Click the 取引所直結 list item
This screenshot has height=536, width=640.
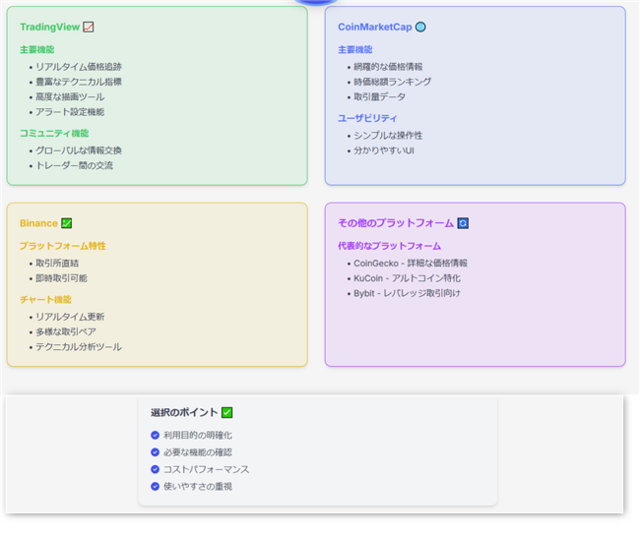pos(57,263)
